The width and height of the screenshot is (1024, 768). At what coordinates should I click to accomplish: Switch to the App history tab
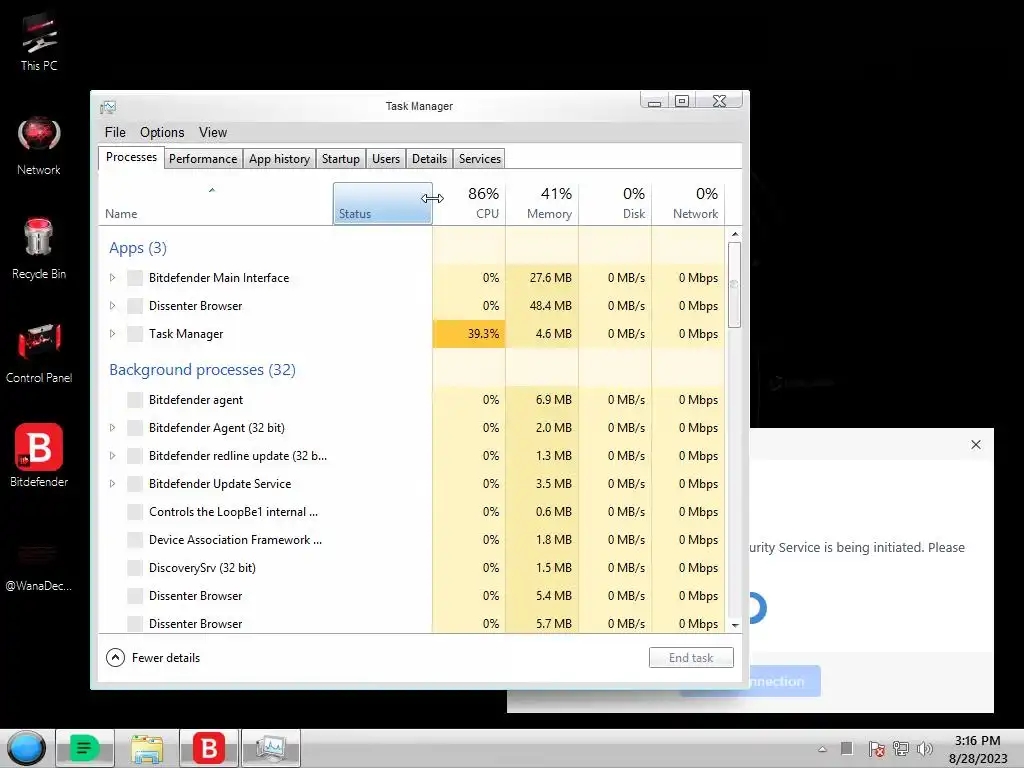pyautogui.click(x=280, y=159)
